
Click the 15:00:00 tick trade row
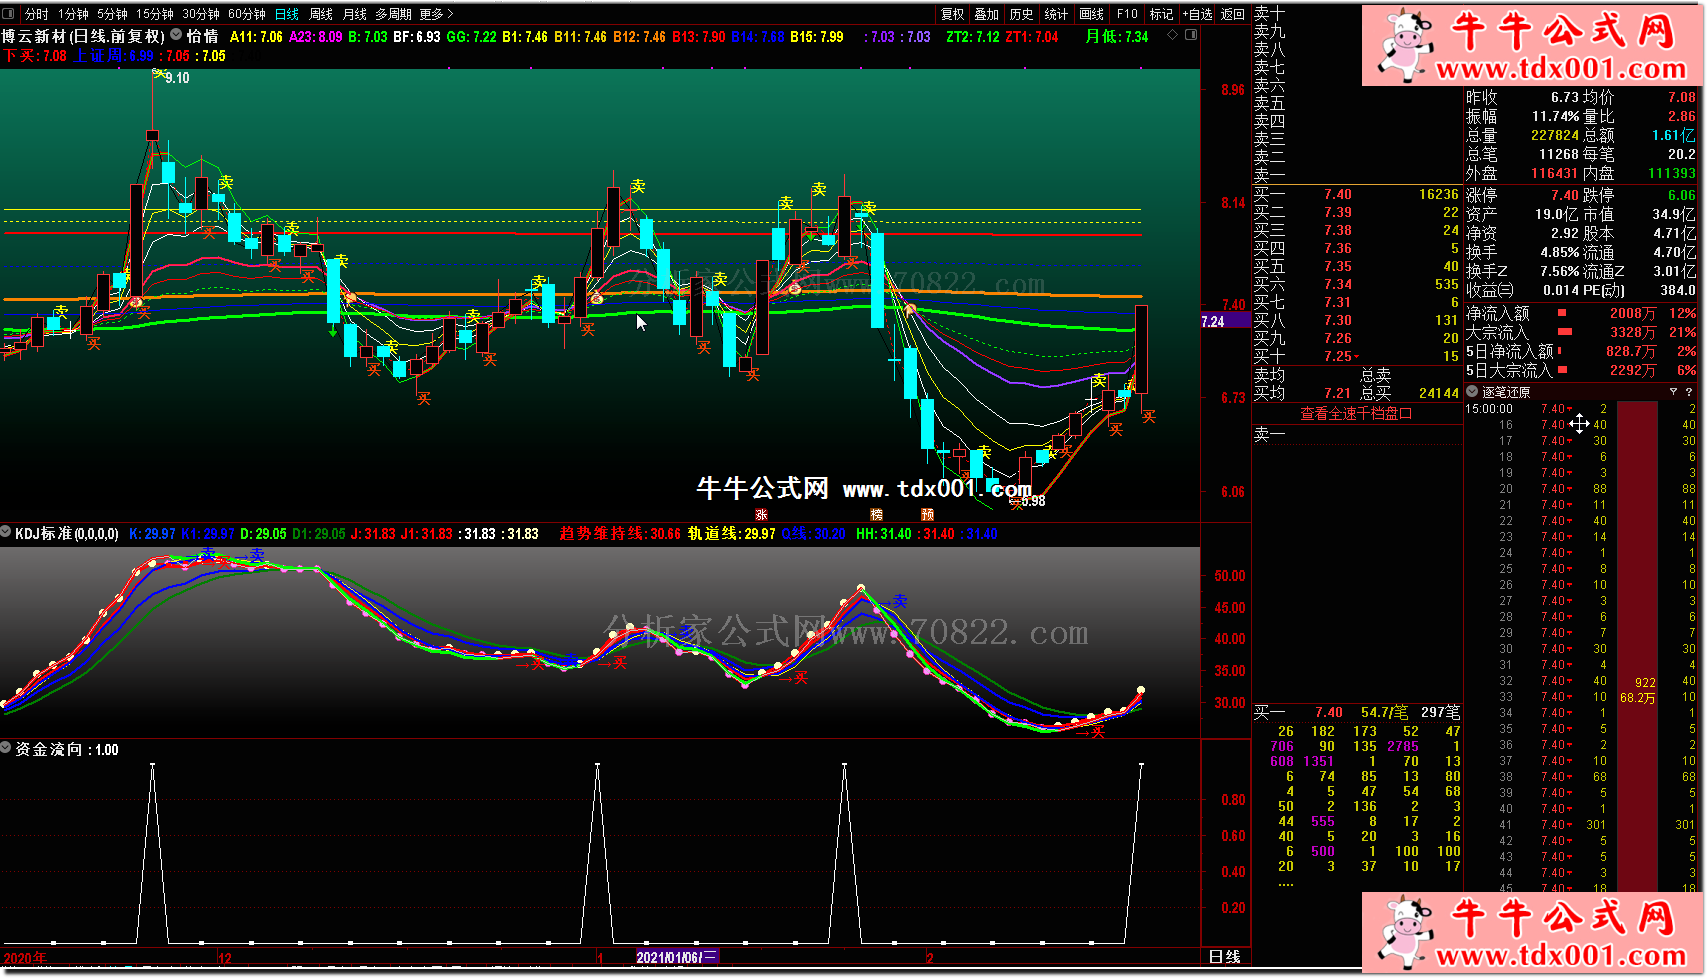pos(1581,408)
